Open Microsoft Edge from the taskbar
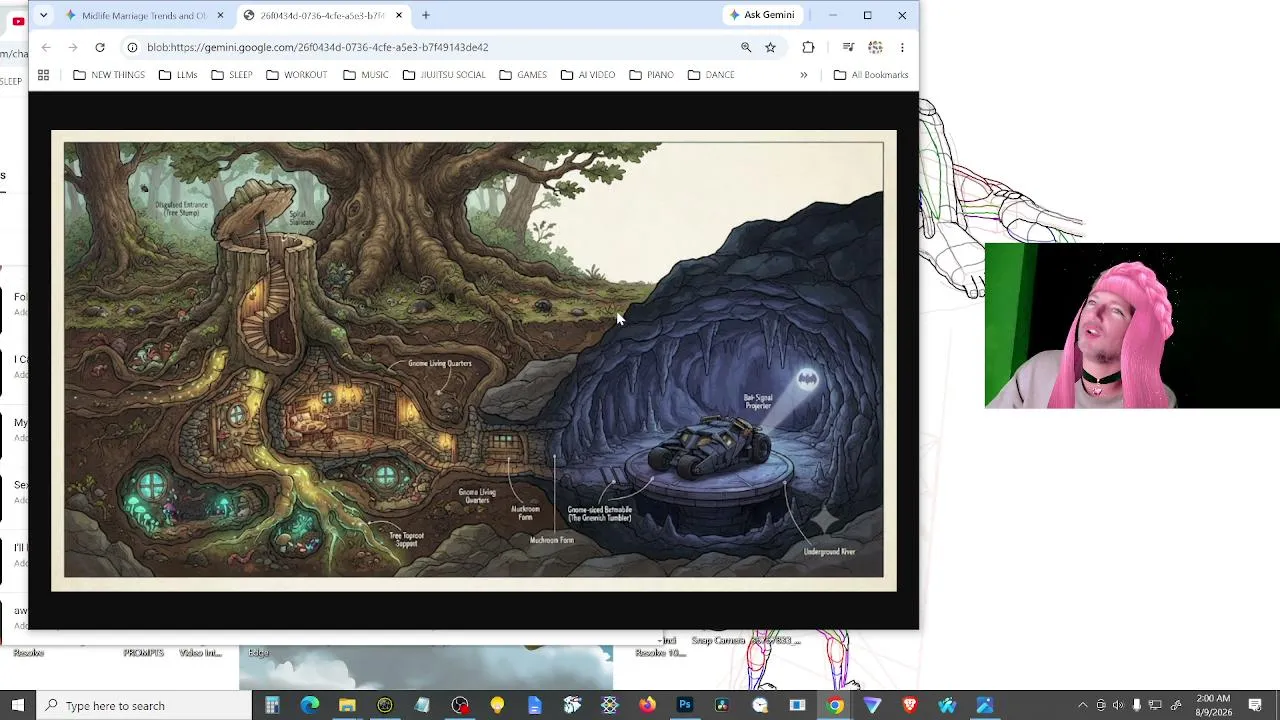 click(x=310, y=705)
